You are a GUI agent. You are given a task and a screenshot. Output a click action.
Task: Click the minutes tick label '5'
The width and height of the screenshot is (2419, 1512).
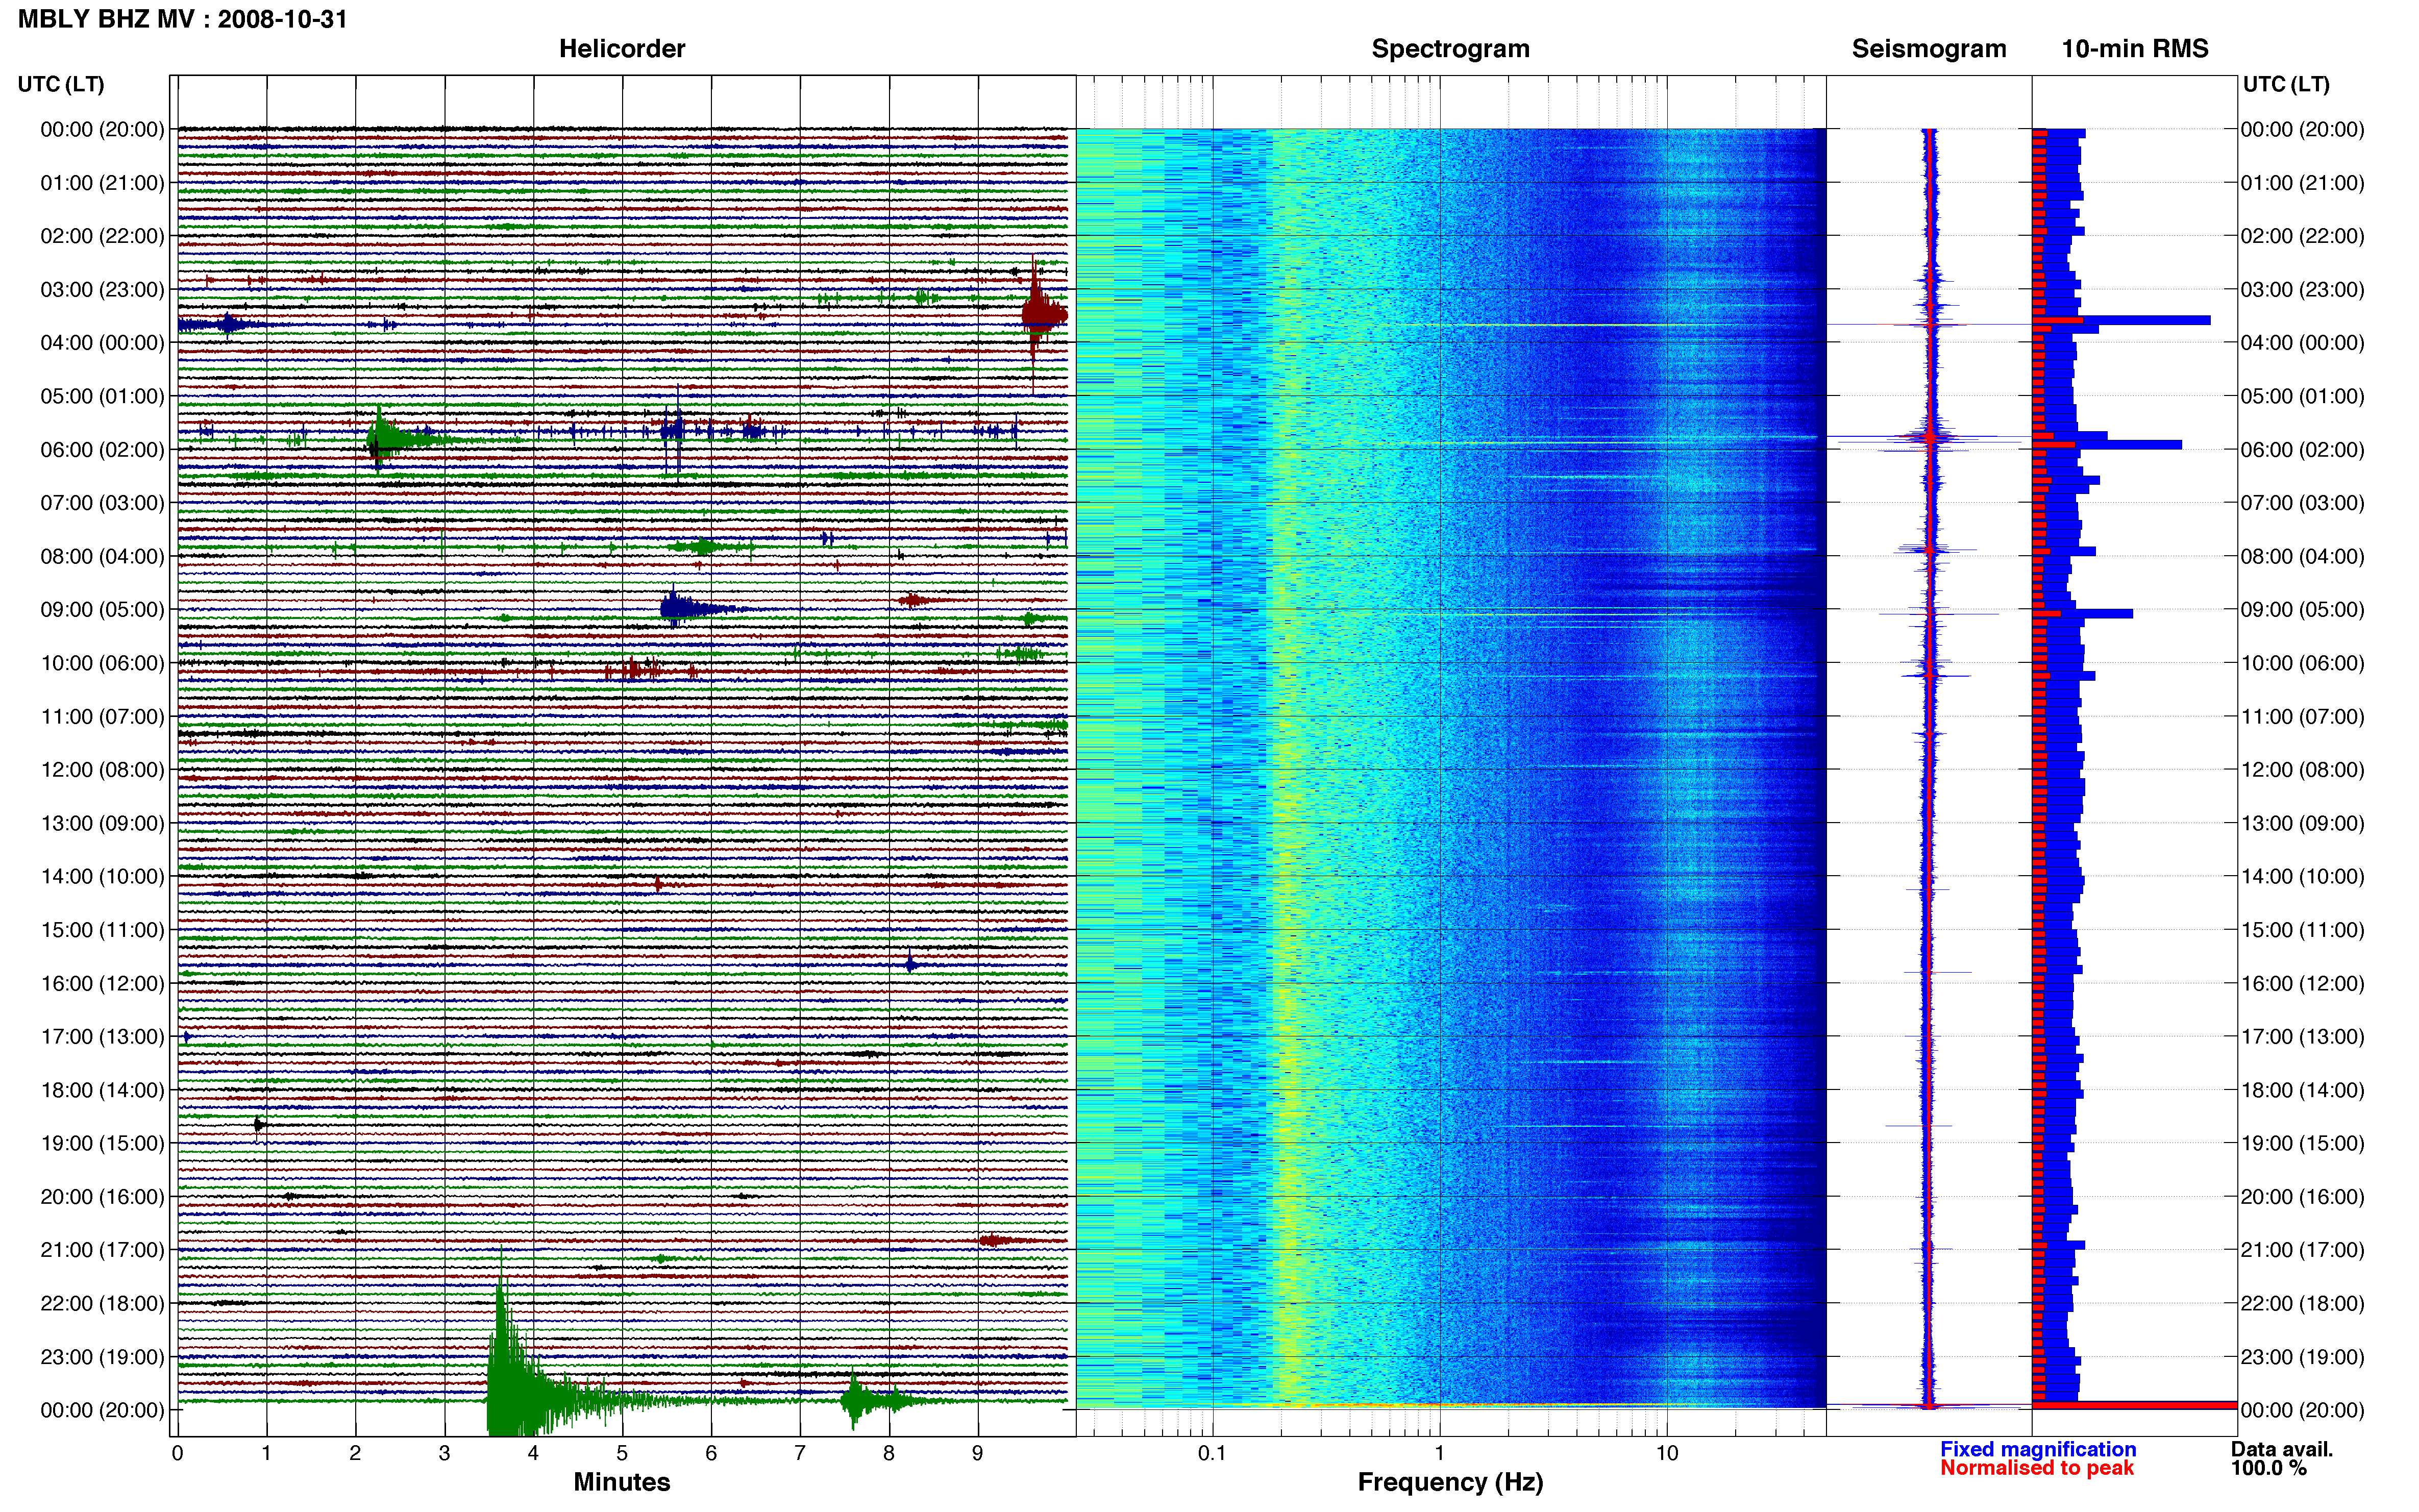[622, 1453]
